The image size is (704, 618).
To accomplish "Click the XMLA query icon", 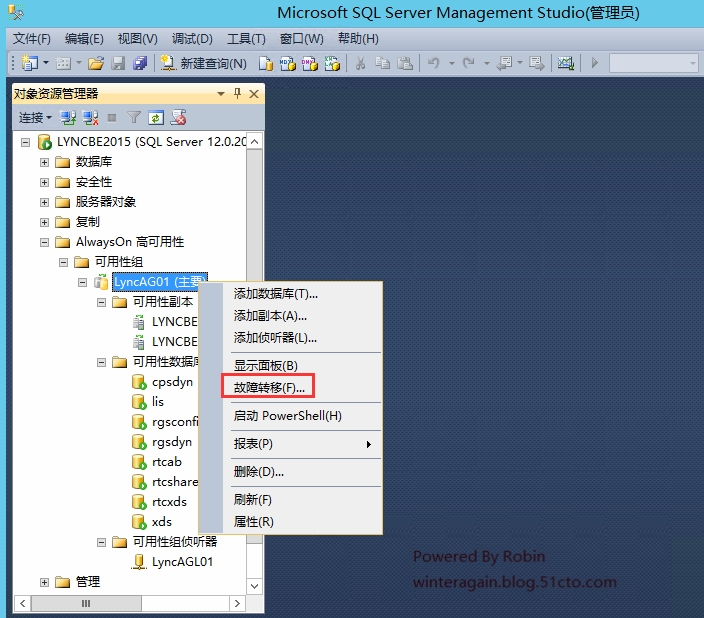I will pyautogui.click(x=332, y=63).
